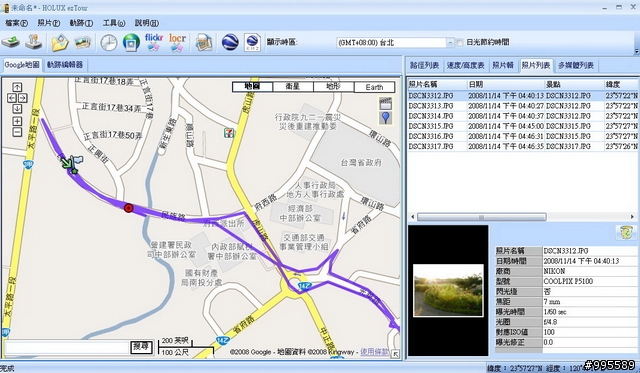The image size is (640, 373).
Task: Upload photos to flickr
Action: pyautogui.click(x=154, y=42)
